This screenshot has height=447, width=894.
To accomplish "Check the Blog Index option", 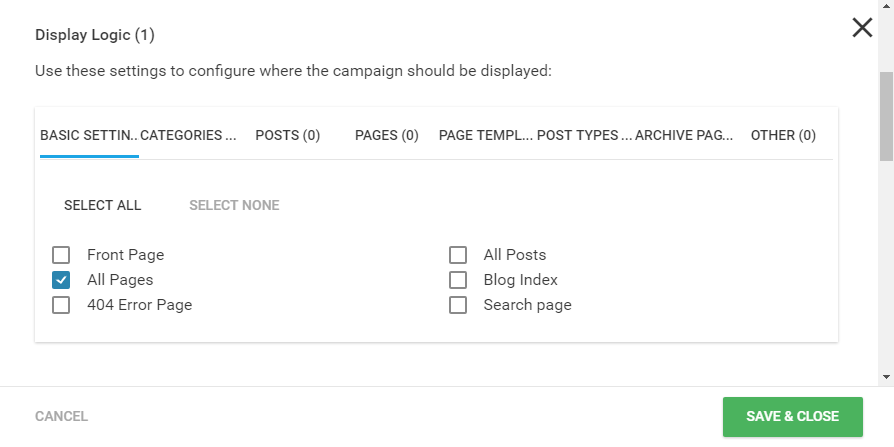I will (x=458, y=280).
